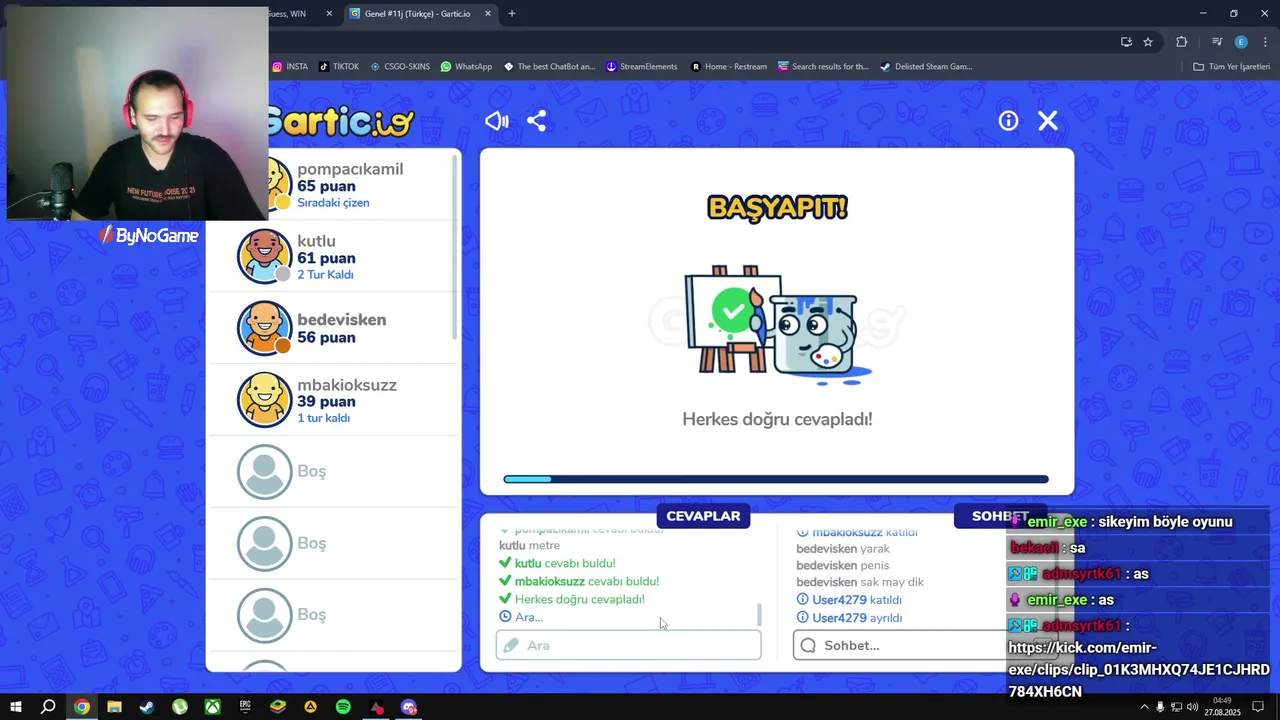Open Spotify from the taskbar
The height and width of the screenshot is (720, 1280).
tap(343, 707)
